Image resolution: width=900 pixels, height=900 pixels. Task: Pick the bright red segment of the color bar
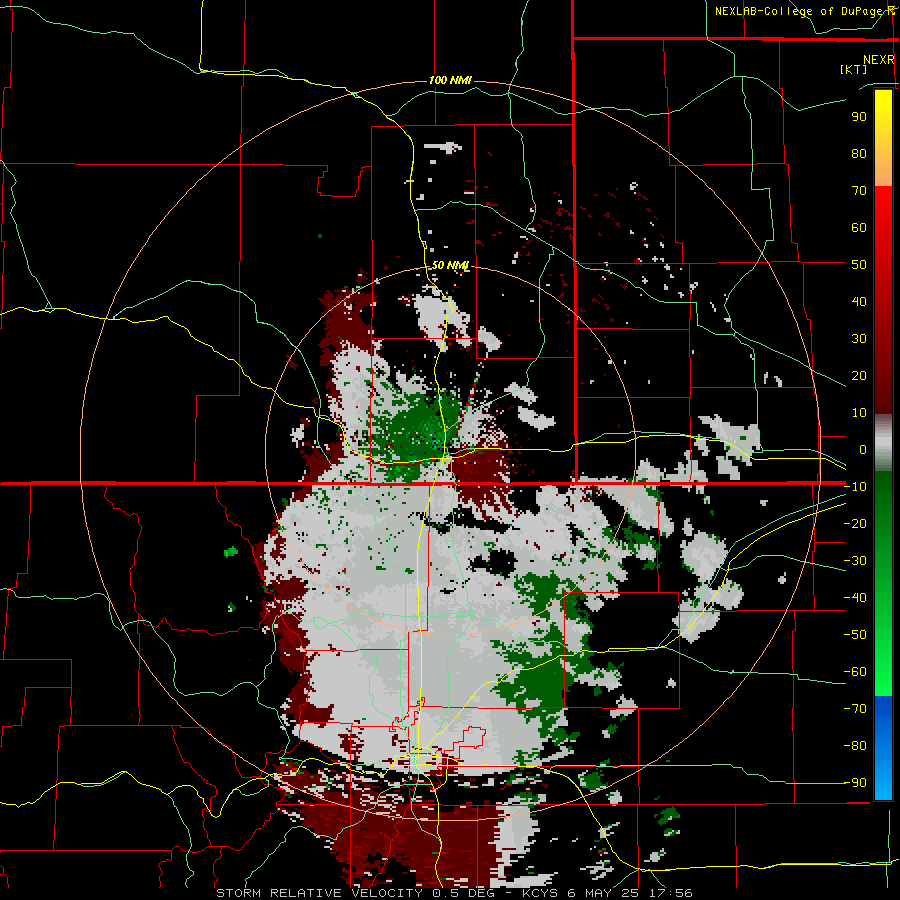point(883,230)
